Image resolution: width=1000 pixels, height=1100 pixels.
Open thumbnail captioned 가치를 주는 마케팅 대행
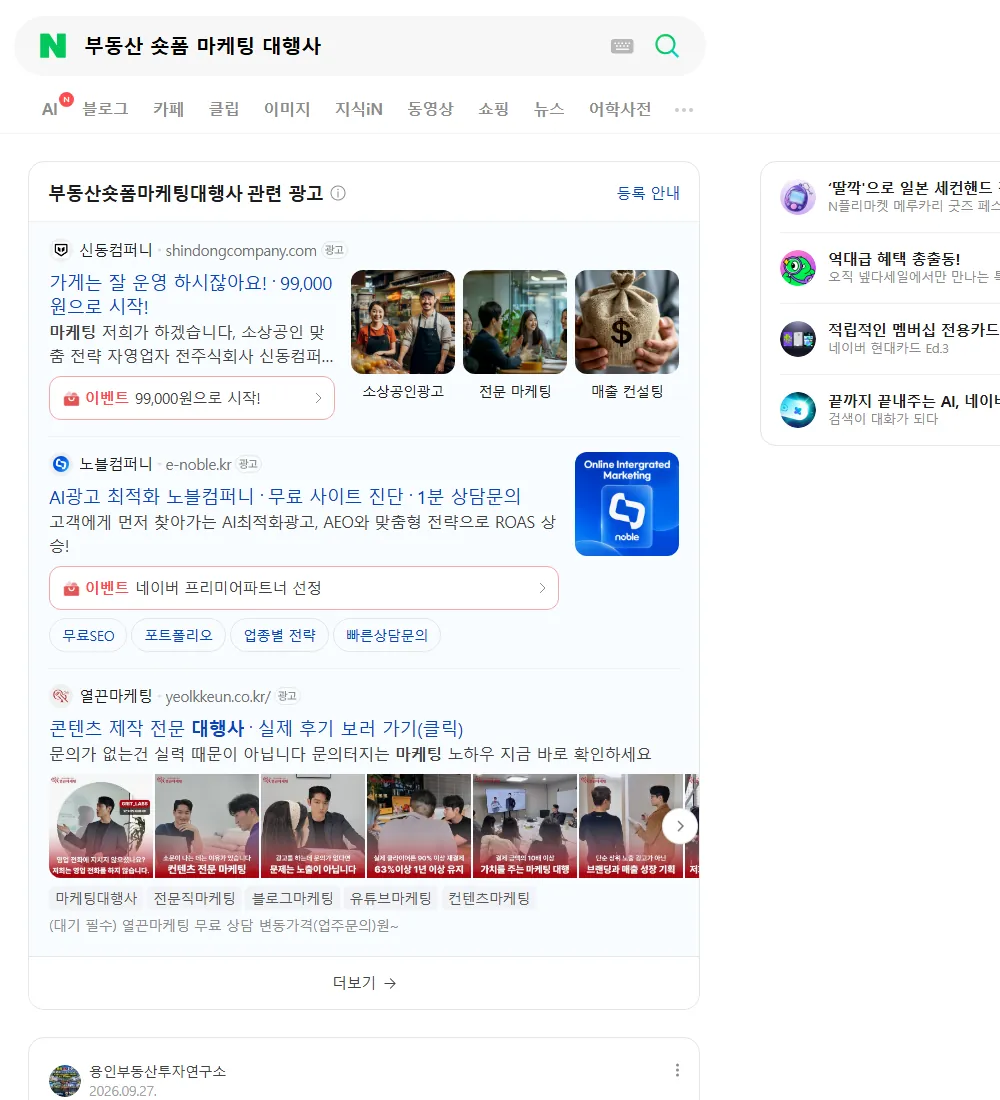click(525, 826)
